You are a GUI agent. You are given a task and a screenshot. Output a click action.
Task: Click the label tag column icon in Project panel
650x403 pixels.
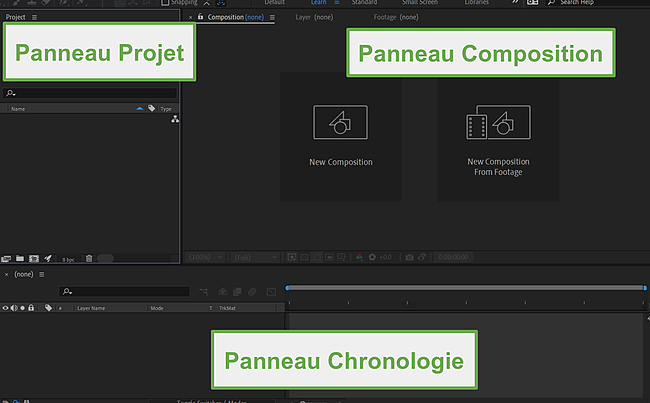[151, 108]
